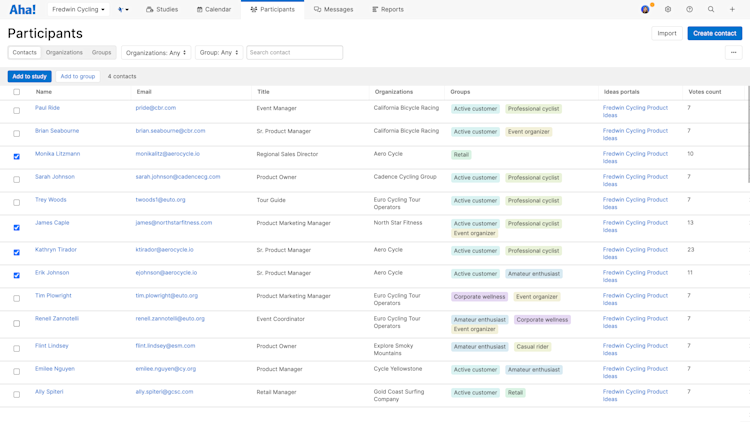Viewport: 750px width, 422px height.
Task: Click the Create contact button
Action: point(715,33)
